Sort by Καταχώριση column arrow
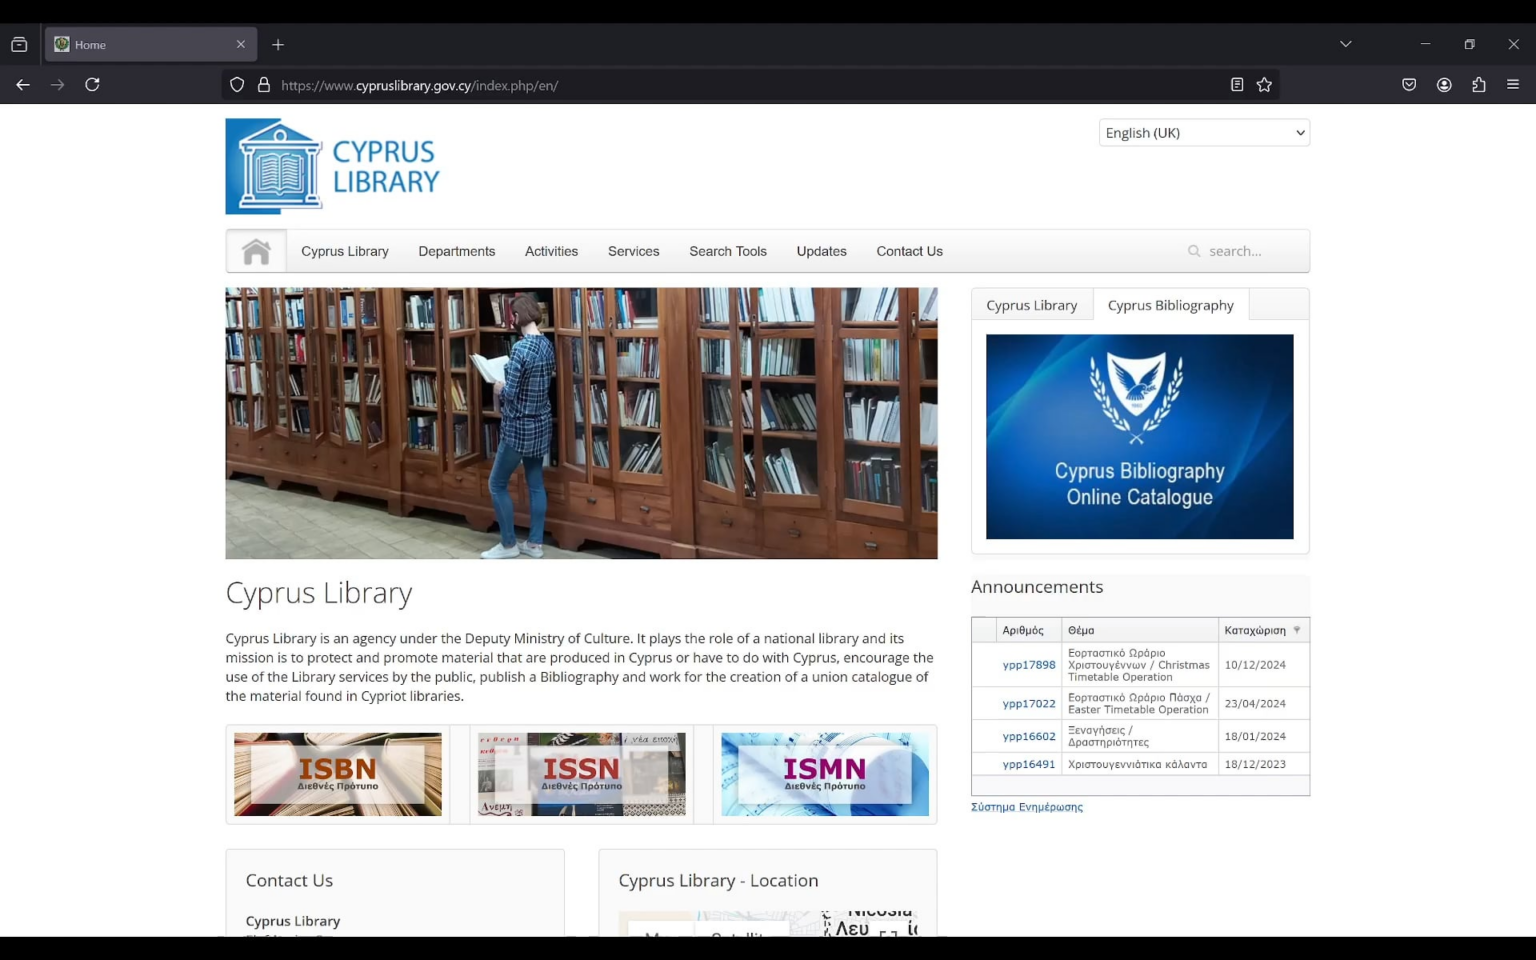Viewport: 1536px width, 960px height. click(x=1297, y=630)
